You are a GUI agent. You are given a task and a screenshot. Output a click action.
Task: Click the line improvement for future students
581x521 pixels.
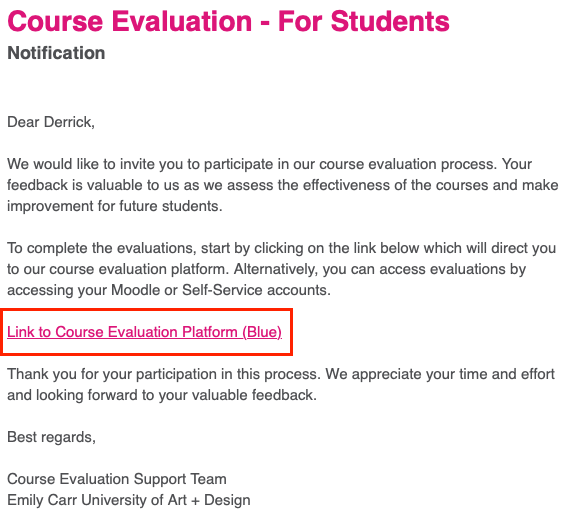point(114,206)
